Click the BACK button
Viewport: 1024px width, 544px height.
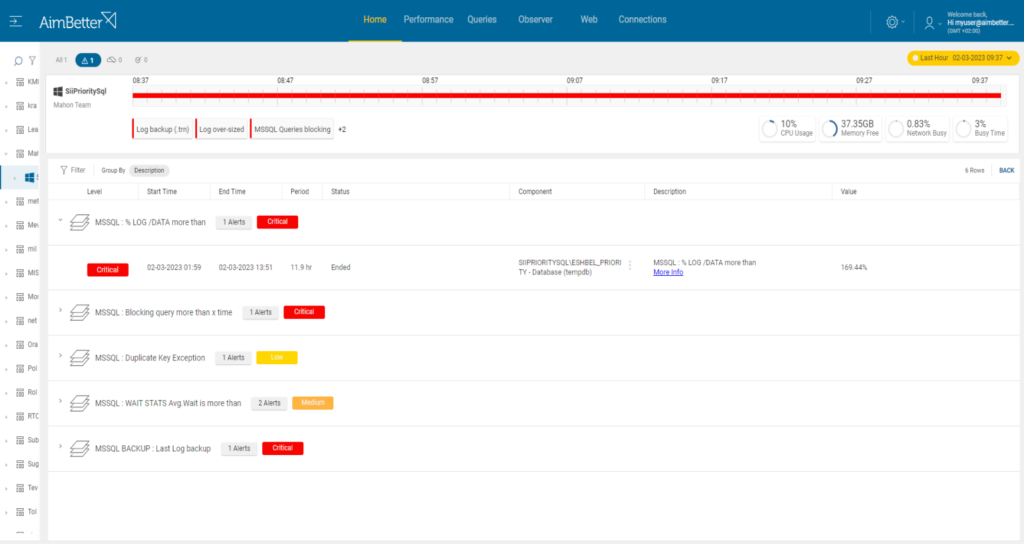(x=1006, y=170)
